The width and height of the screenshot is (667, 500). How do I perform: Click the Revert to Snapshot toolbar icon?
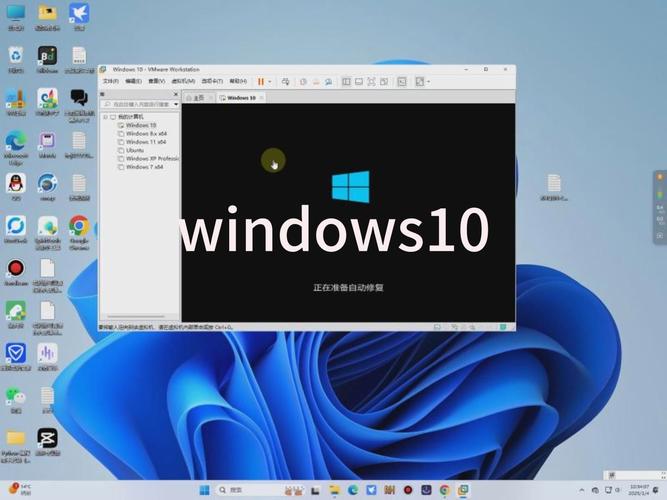point(316,81)
